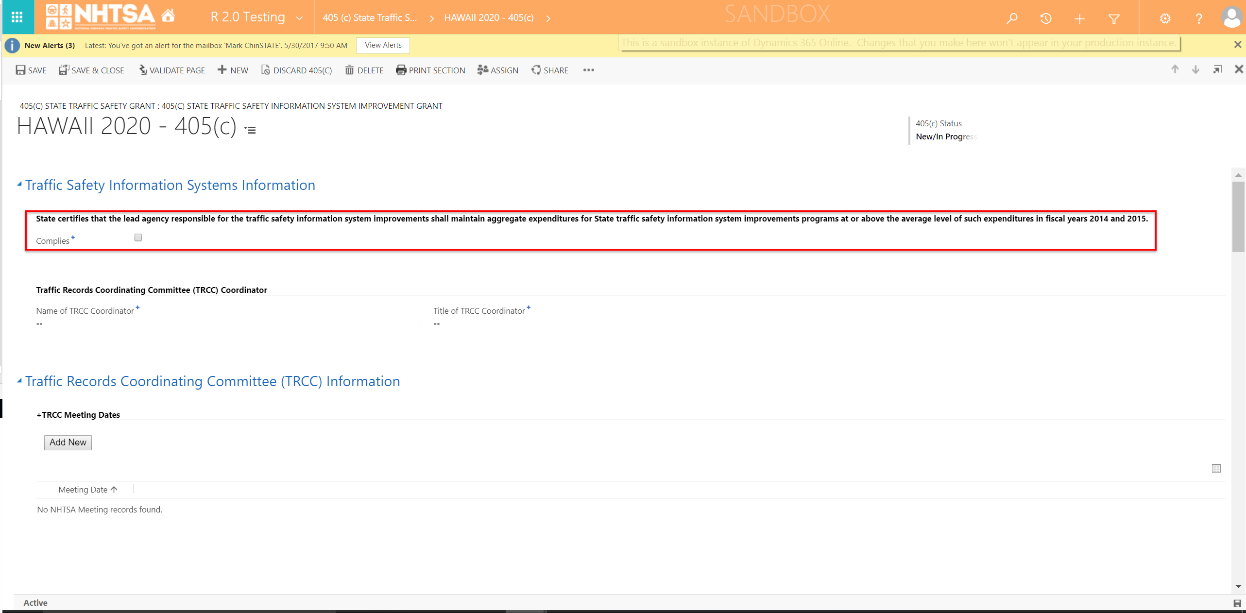Open recent items clock icon

pos(1045,18)
